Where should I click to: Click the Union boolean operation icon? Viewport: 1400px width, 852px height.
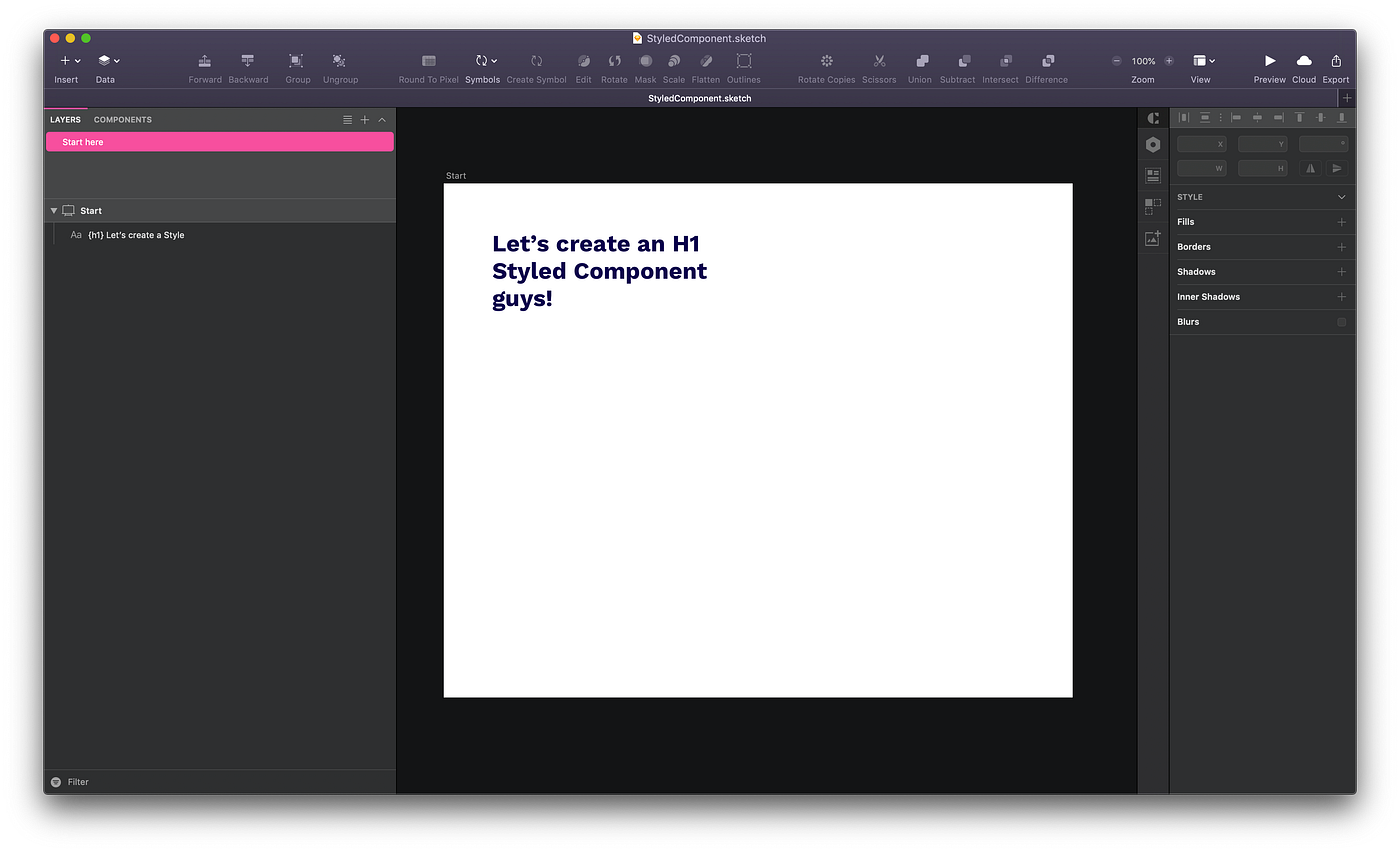tap(919, 61)
